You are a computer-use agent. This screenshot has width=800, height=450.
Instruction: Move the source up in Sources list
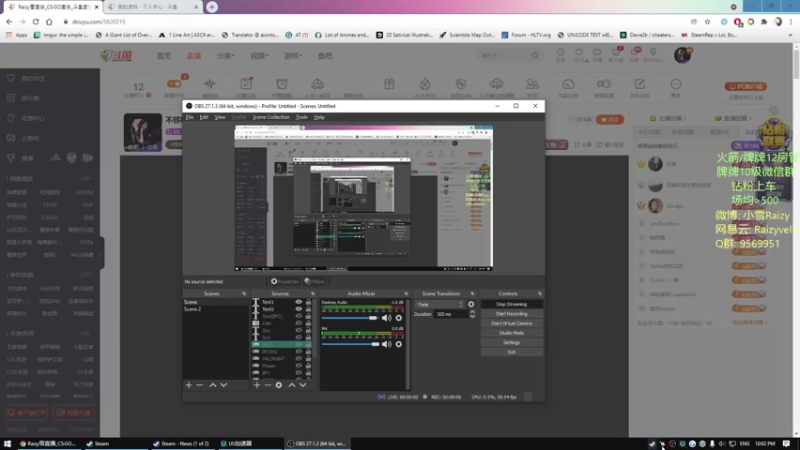292,385
